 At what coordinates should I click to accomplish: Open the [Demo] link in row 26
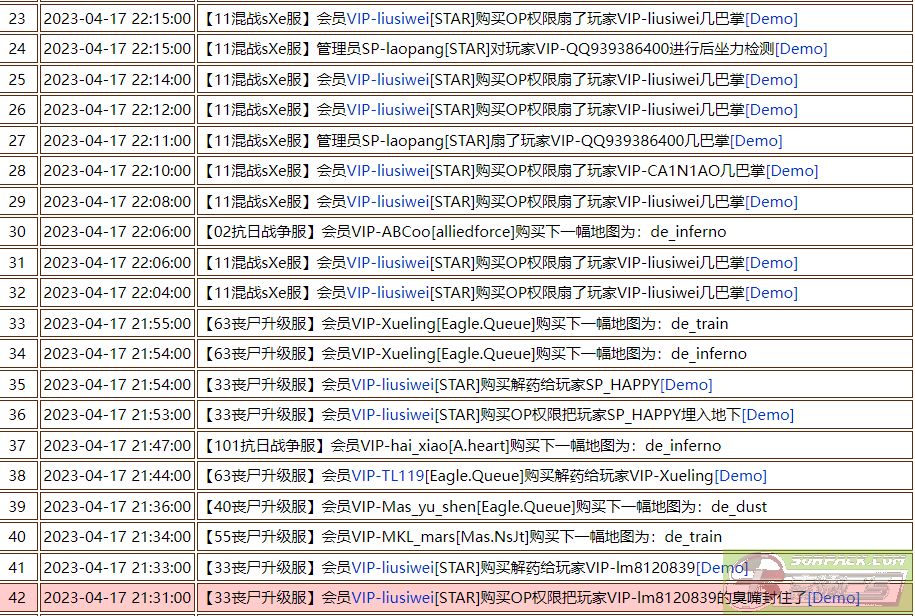pos(771,110)
